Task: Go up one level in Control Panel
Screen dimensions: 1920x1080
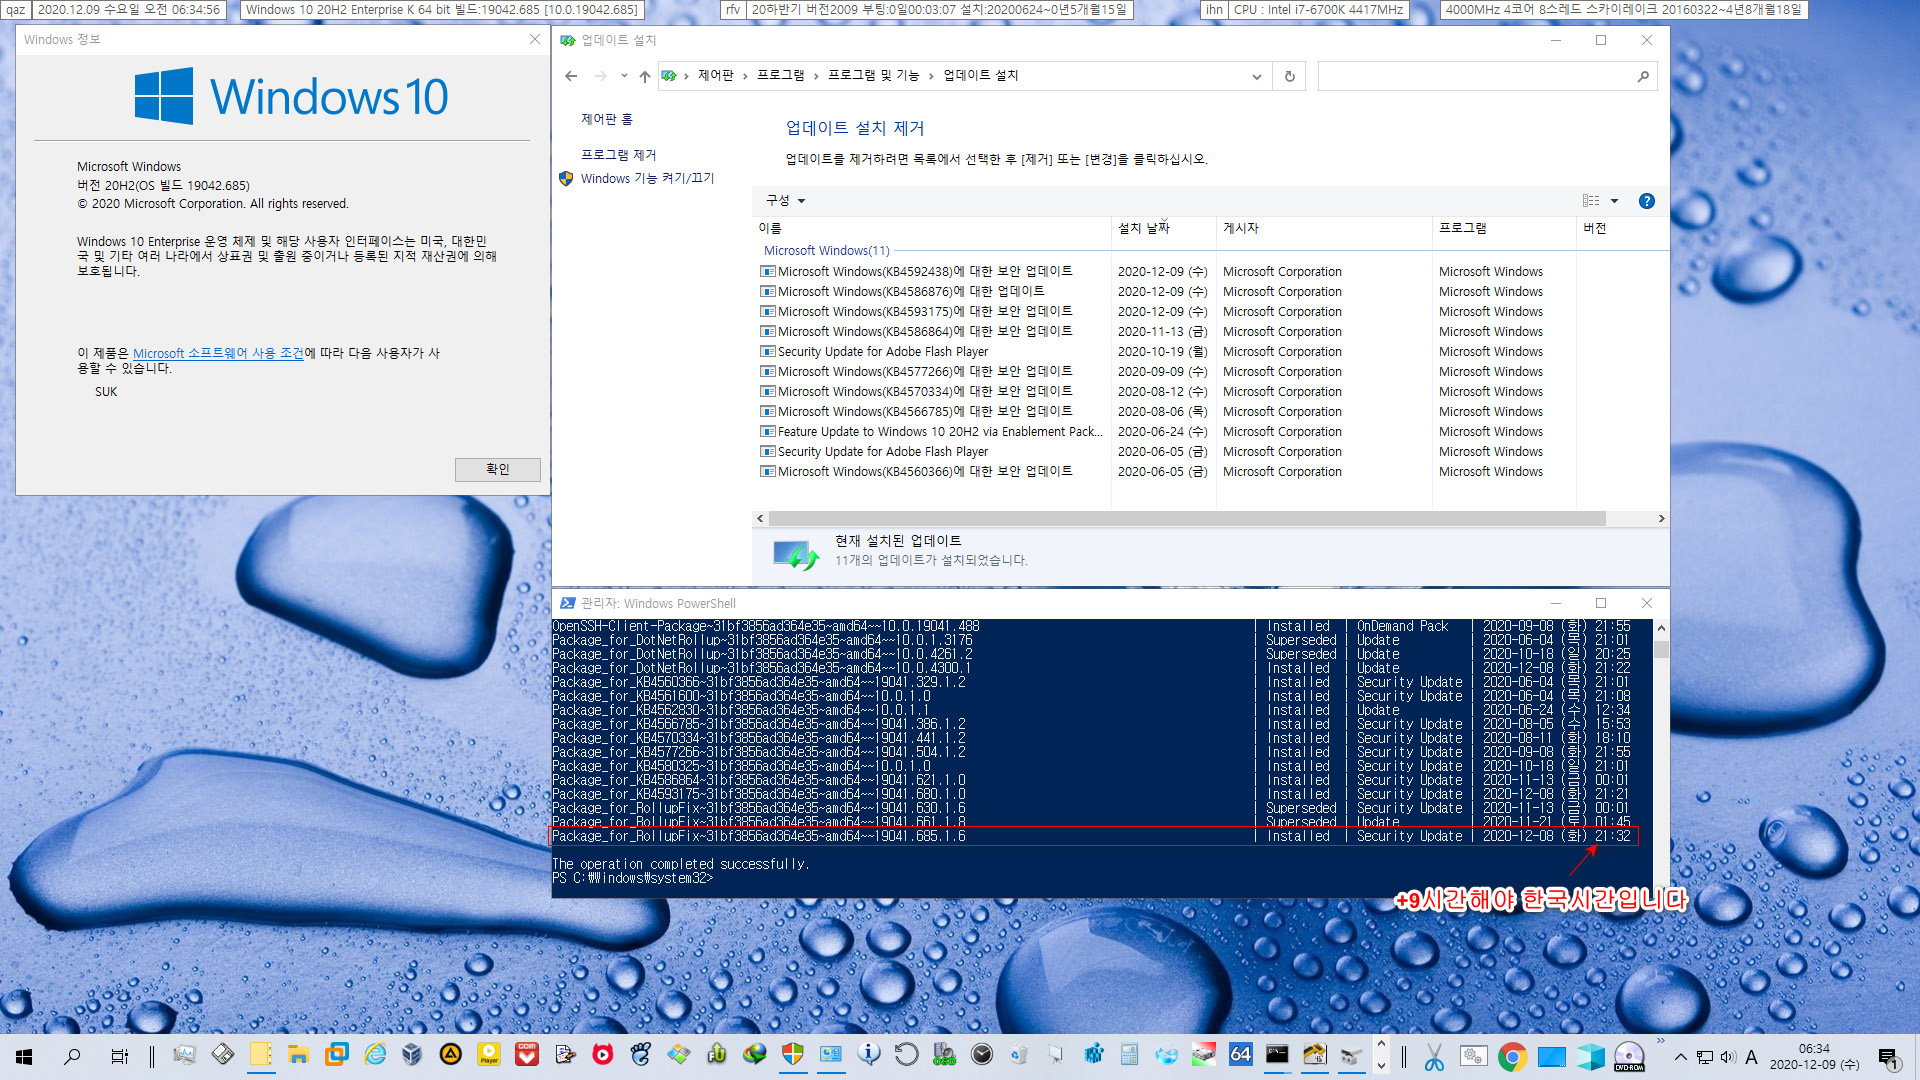Action: (x=645, y=76)
